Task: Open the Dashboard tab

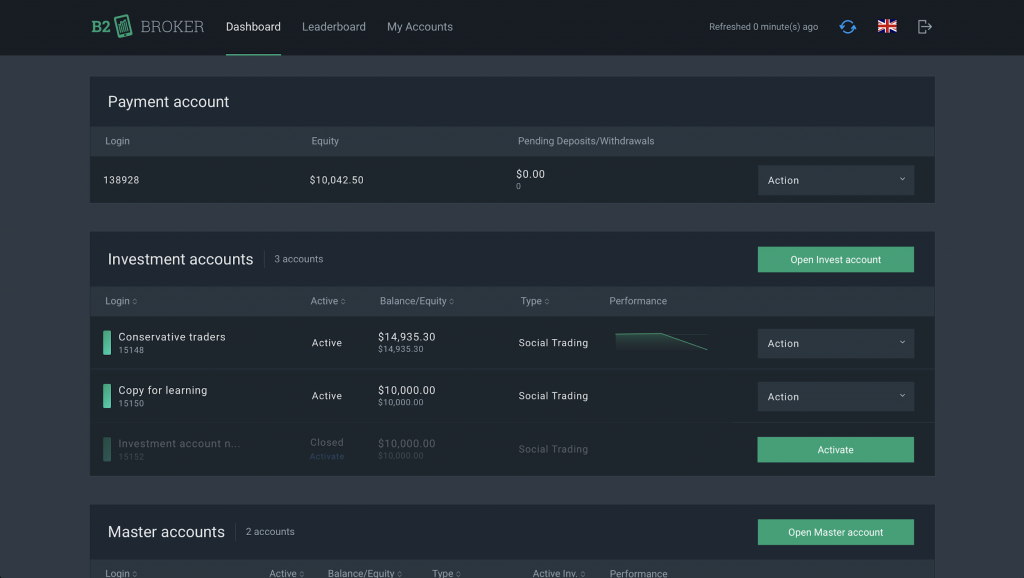Action: point(253,27)
